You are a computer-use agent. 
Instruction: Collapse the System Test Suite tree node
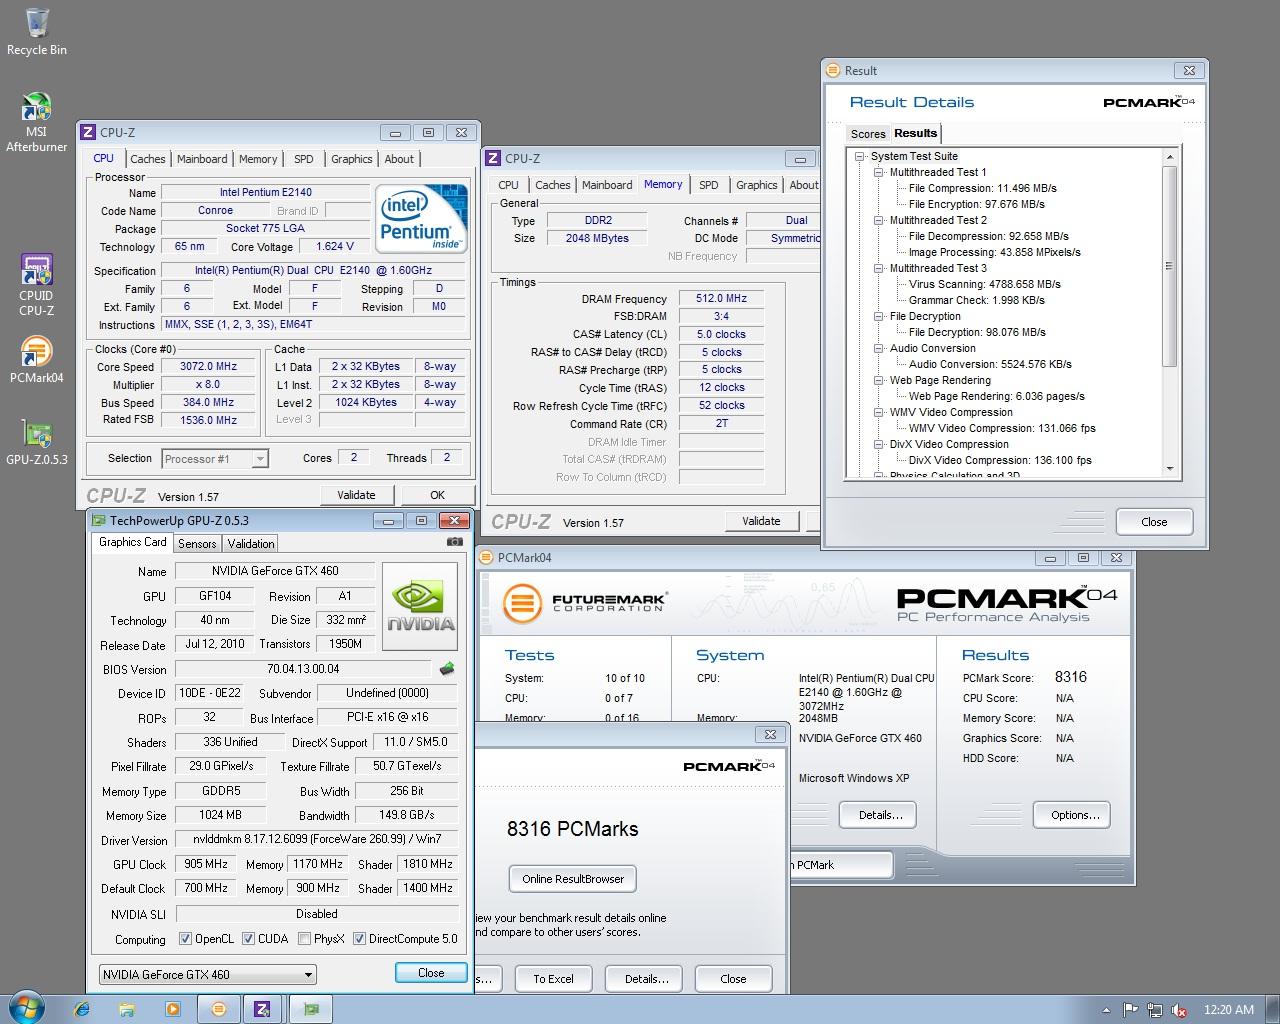(x=859, y=156)
